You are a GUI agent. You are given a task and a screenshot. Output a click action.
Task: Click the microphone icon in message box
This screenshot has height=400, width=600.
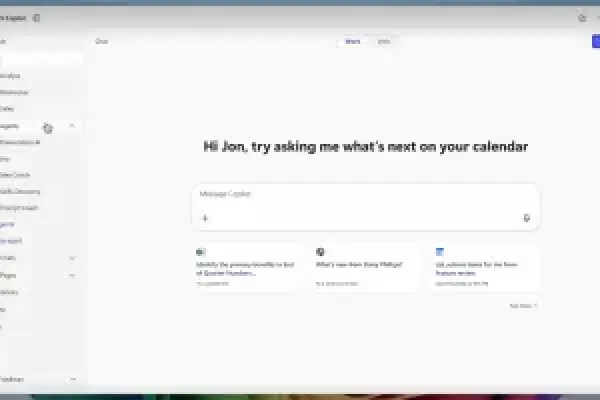click(x=527, y=218)
